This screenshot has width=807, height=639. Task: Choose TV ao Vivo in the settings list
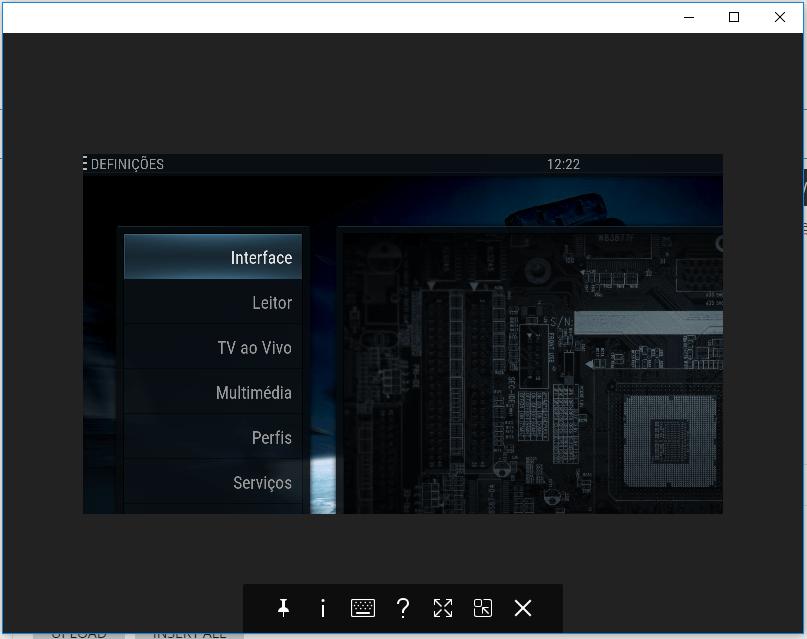(213, 348)
